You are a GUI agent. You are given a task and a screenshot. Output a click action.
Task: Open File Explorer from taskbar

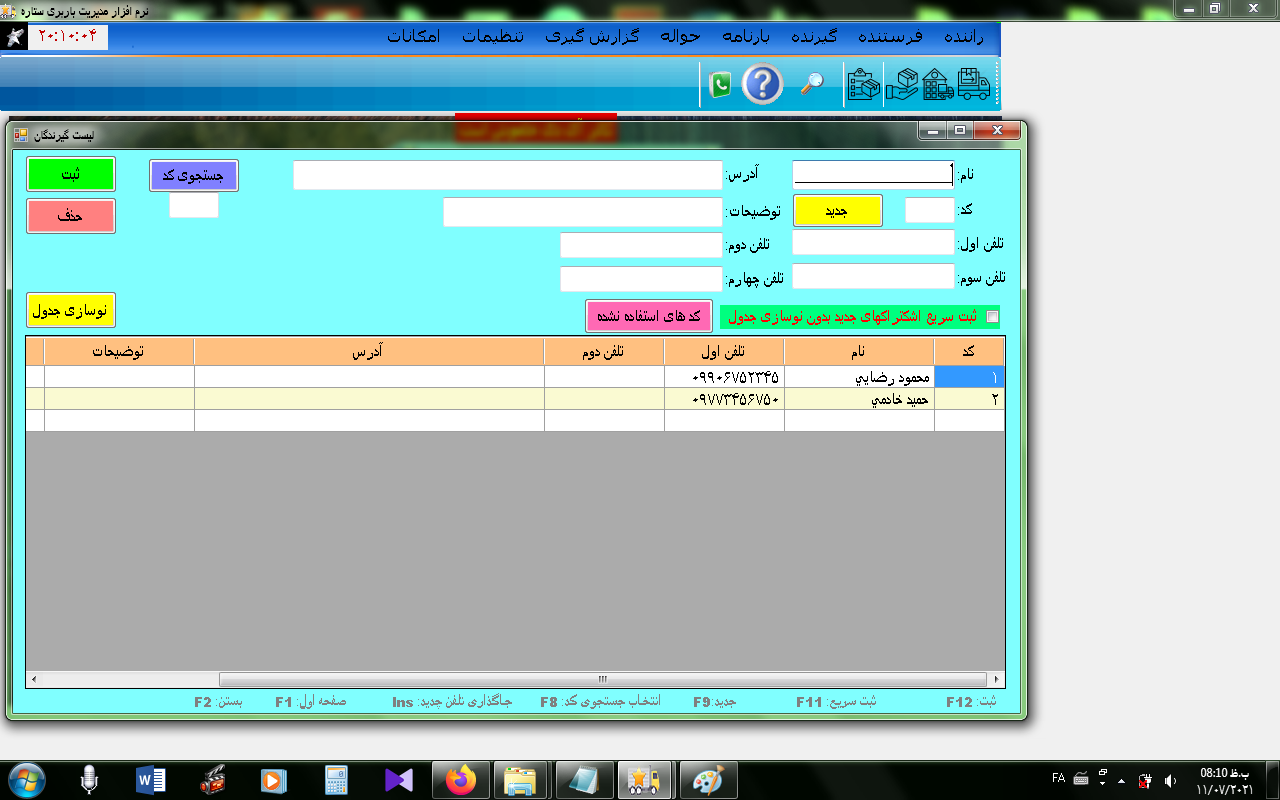521,779
